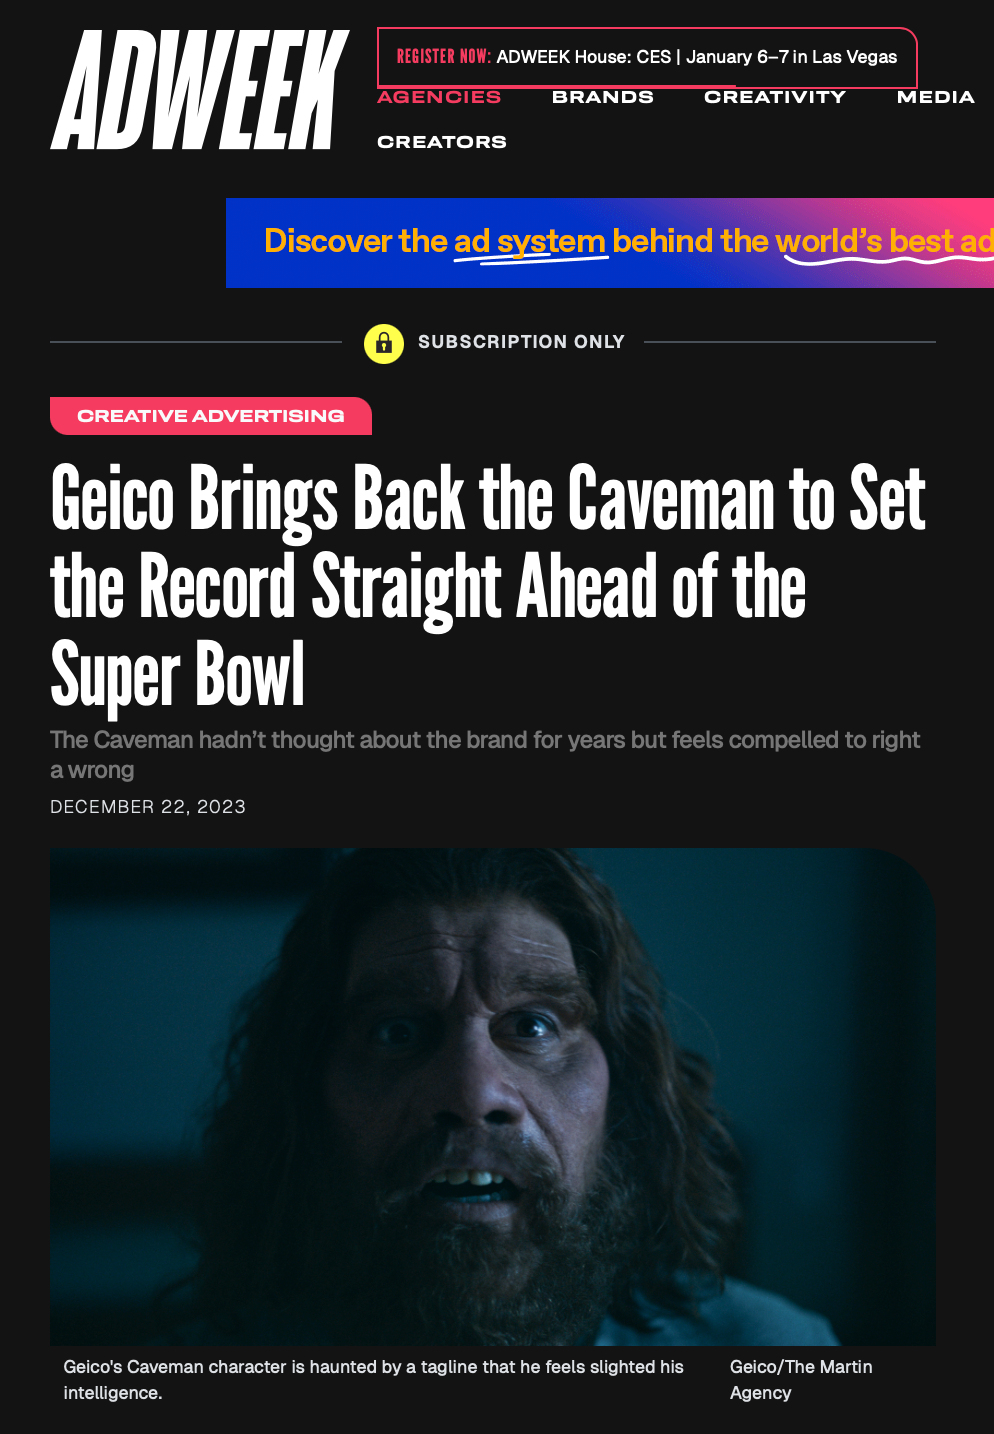Click the Creative Advertising category tag
Screen dimensions: 994x1434
coord(211,416)
